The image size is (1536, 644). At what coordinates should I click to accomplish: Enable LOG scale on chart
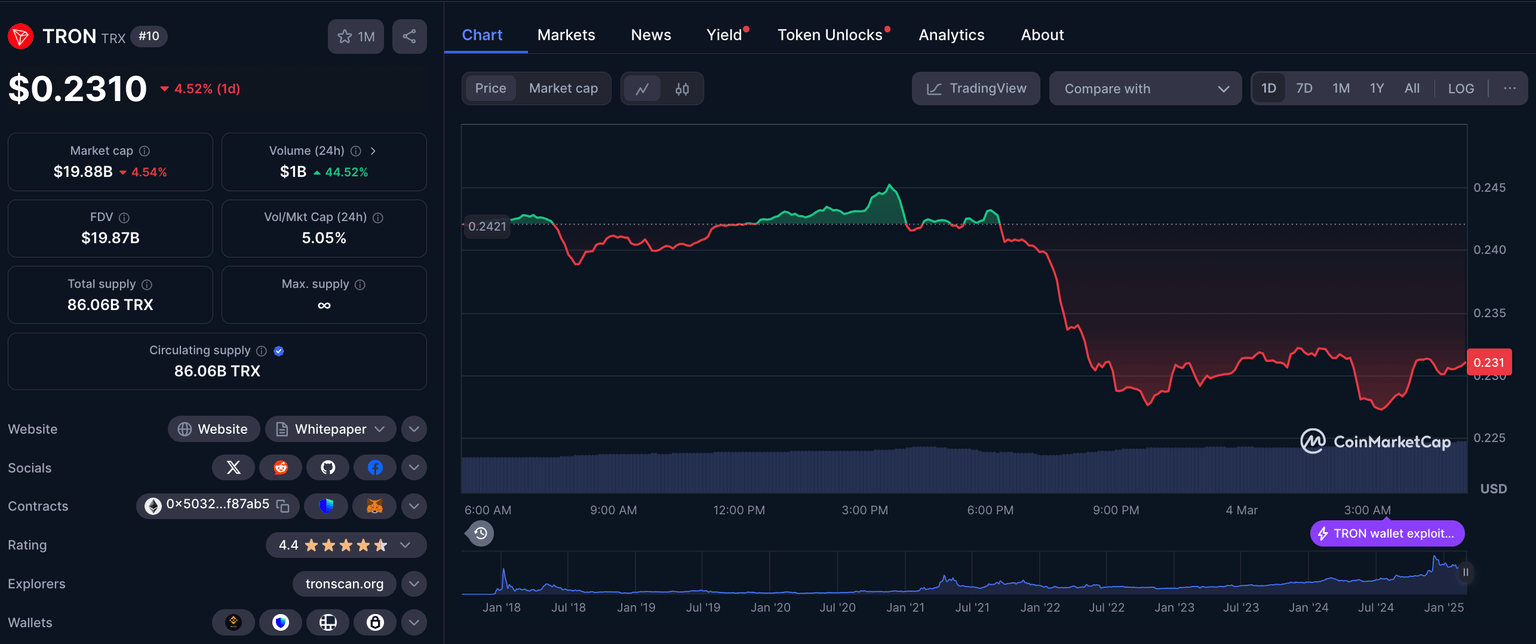click(x=1460, y=89)
